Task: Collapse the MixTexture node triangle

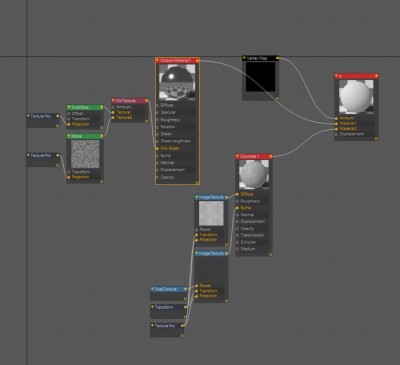Action: pos(113,100)
